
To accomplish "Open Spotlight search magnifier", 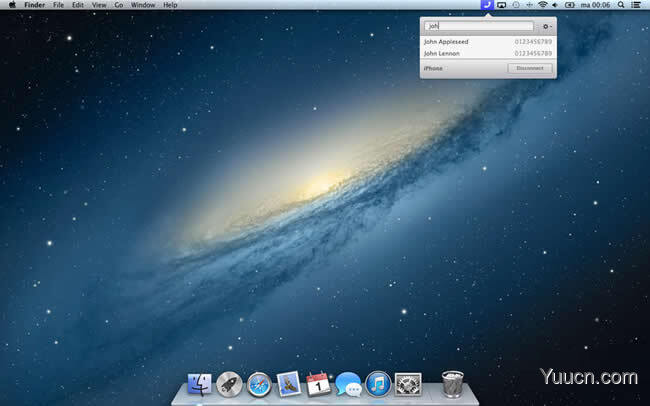I will 621,5.
